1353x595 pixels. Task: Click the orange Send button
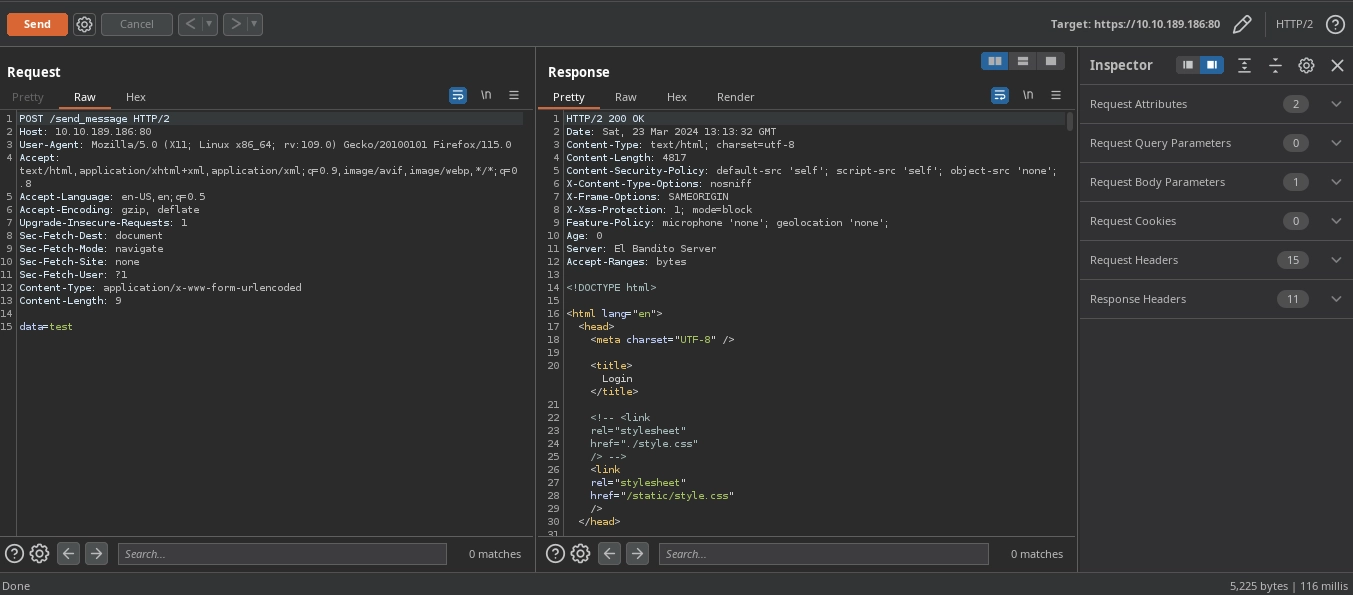37,24
